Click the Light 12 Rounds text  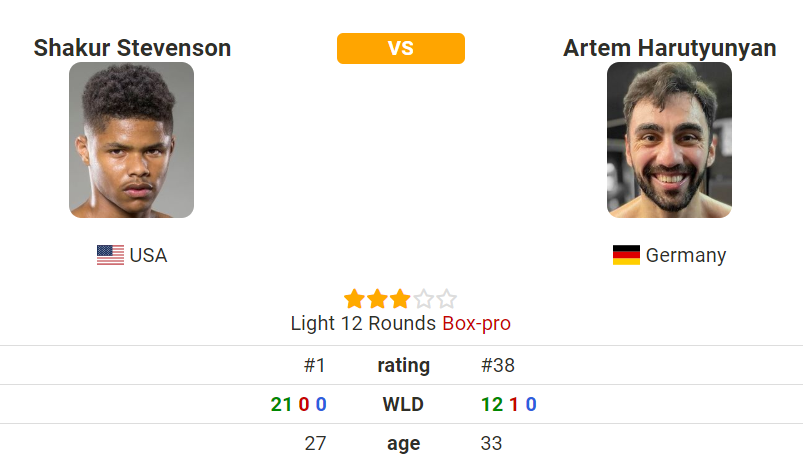pyautogui.click(x=363, y=324)
